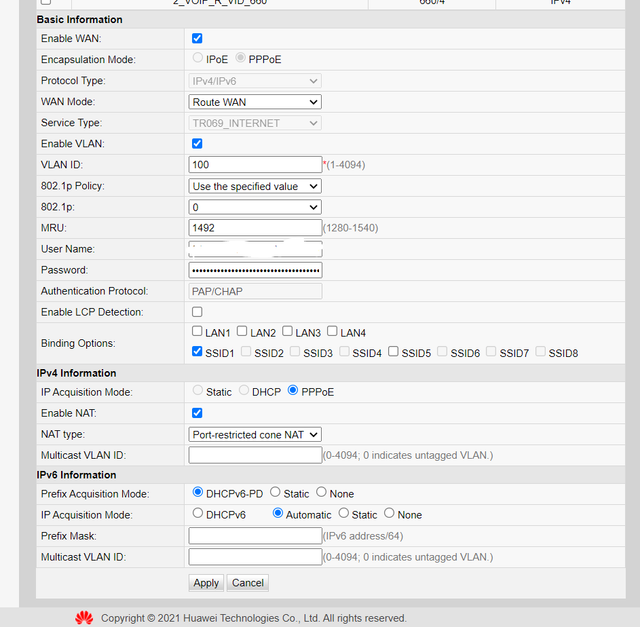640x627 pixels.
Task: Select Static IPv4 acquisition mode
Action: pos(198,390)
